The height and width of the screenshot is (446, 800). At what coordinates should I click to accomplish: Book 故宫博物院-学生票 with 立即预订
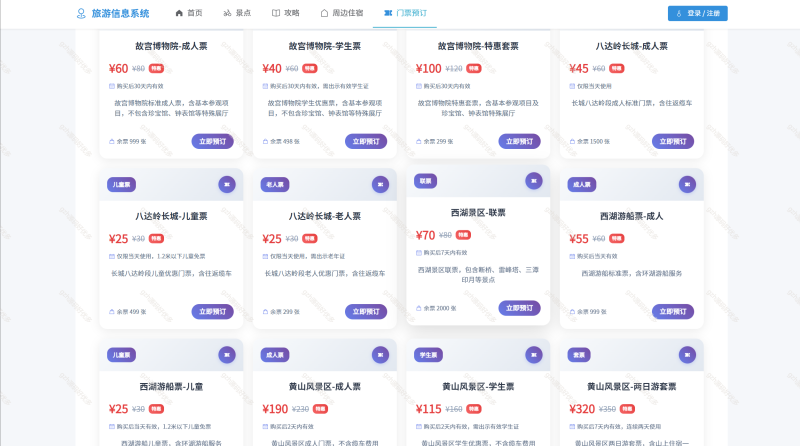[x=366, y=141]
